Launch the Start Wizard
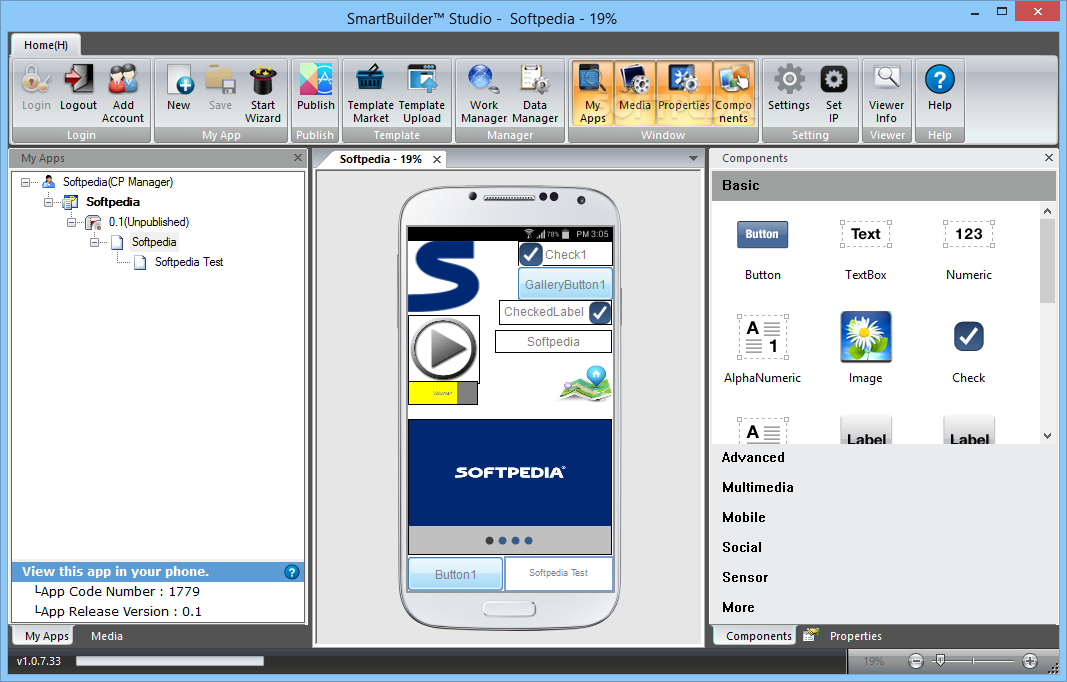Viewport: 1067px width, 682px height. [263, 93]
